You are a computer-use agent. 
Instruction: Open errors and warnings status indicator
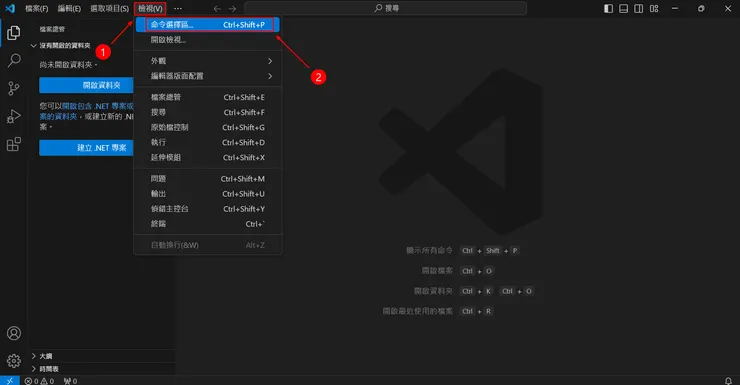(x=40, y=381)
